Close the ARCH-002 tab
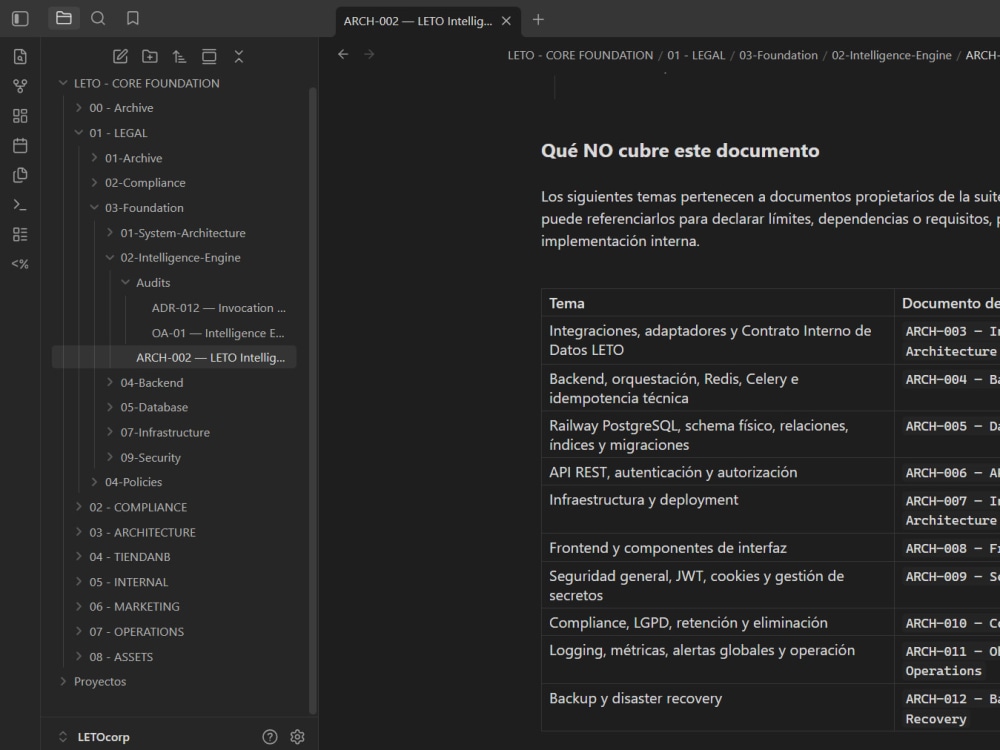Image resolution: width=1000 pixels, height=750 pixels. pyautogui.click(x=506, y=21)
